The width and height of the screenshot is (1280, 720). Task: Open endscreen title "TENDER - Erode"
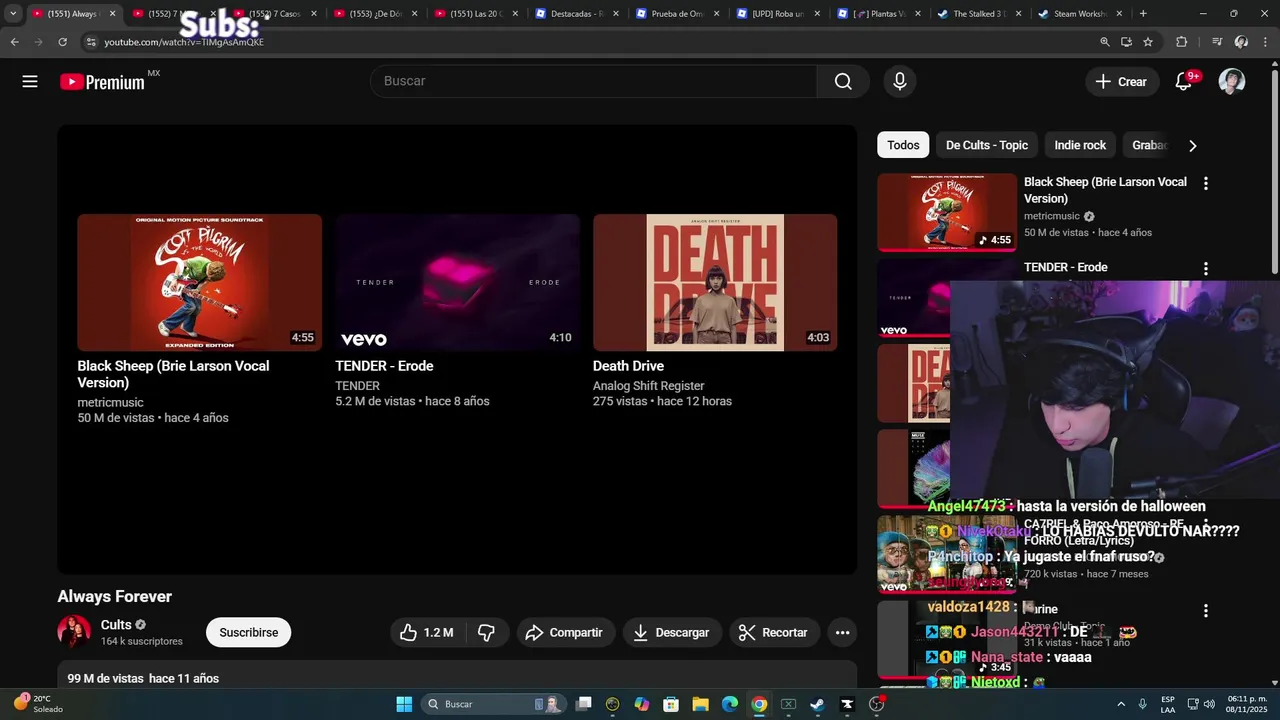[x=384, y=366]
